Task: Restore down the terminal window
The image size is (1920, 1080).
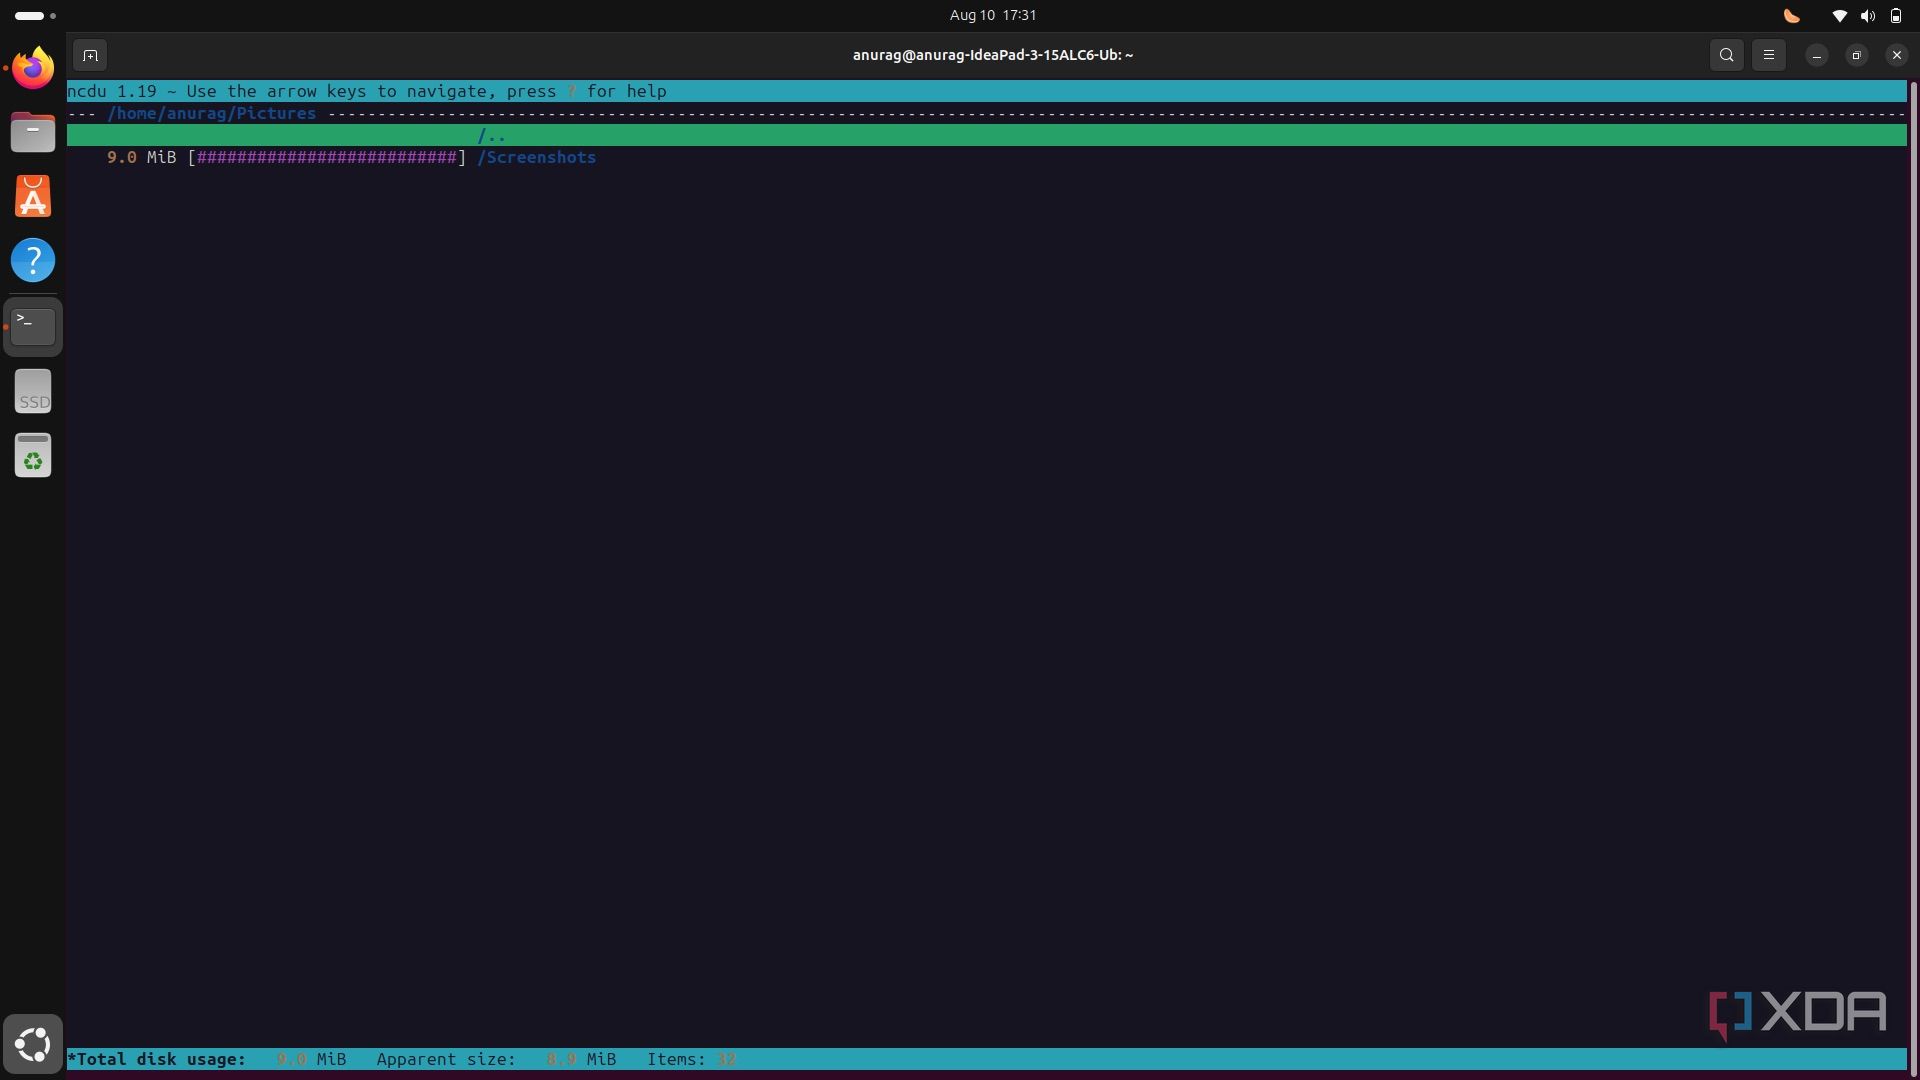Action: [x=1857, y=55]
